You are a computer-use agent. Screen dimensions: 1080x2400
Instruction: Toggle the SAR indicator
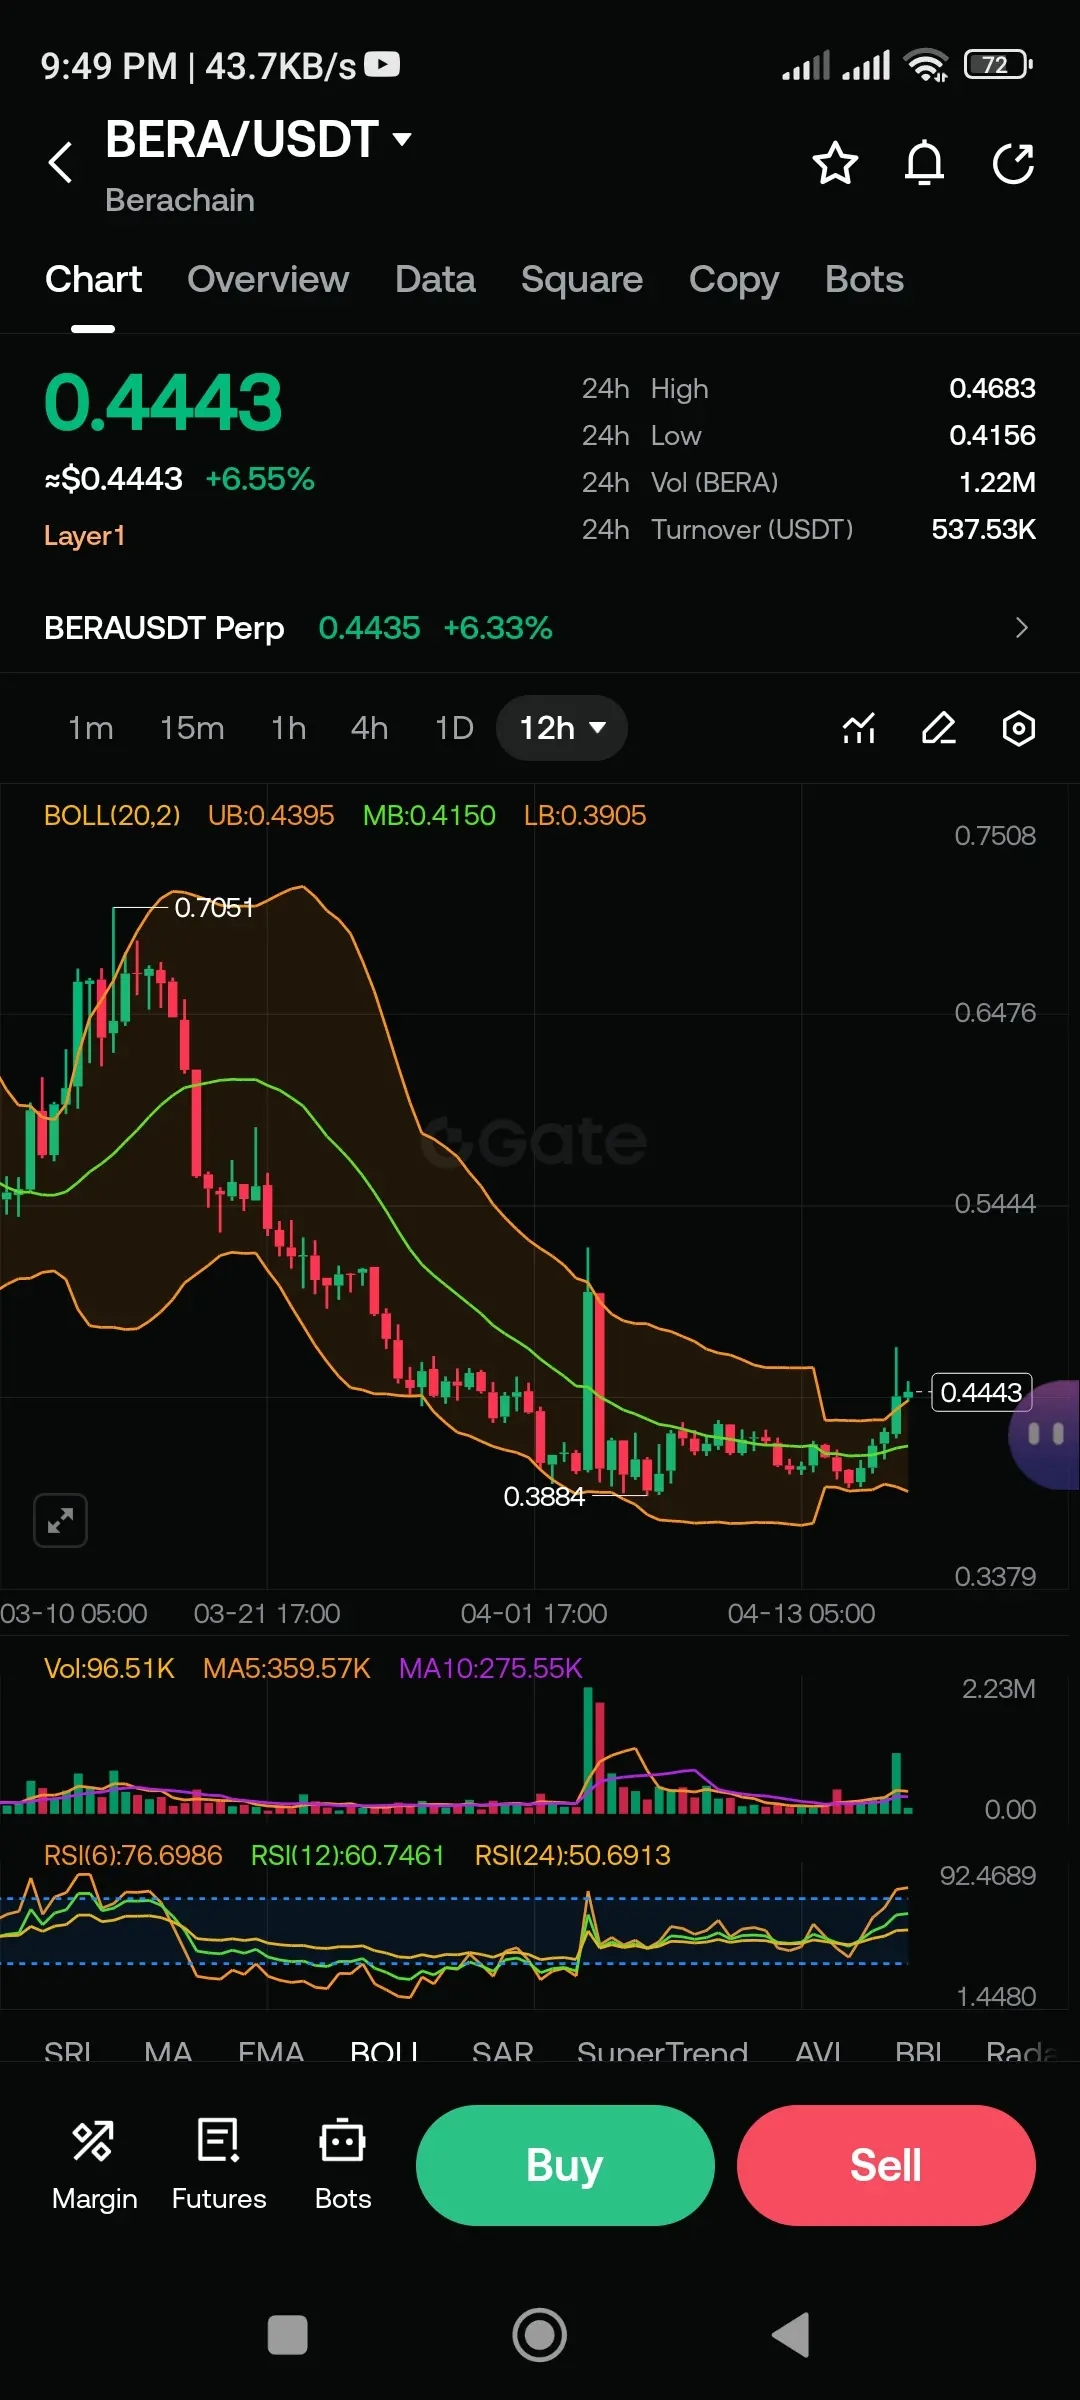click(502, 2054)
